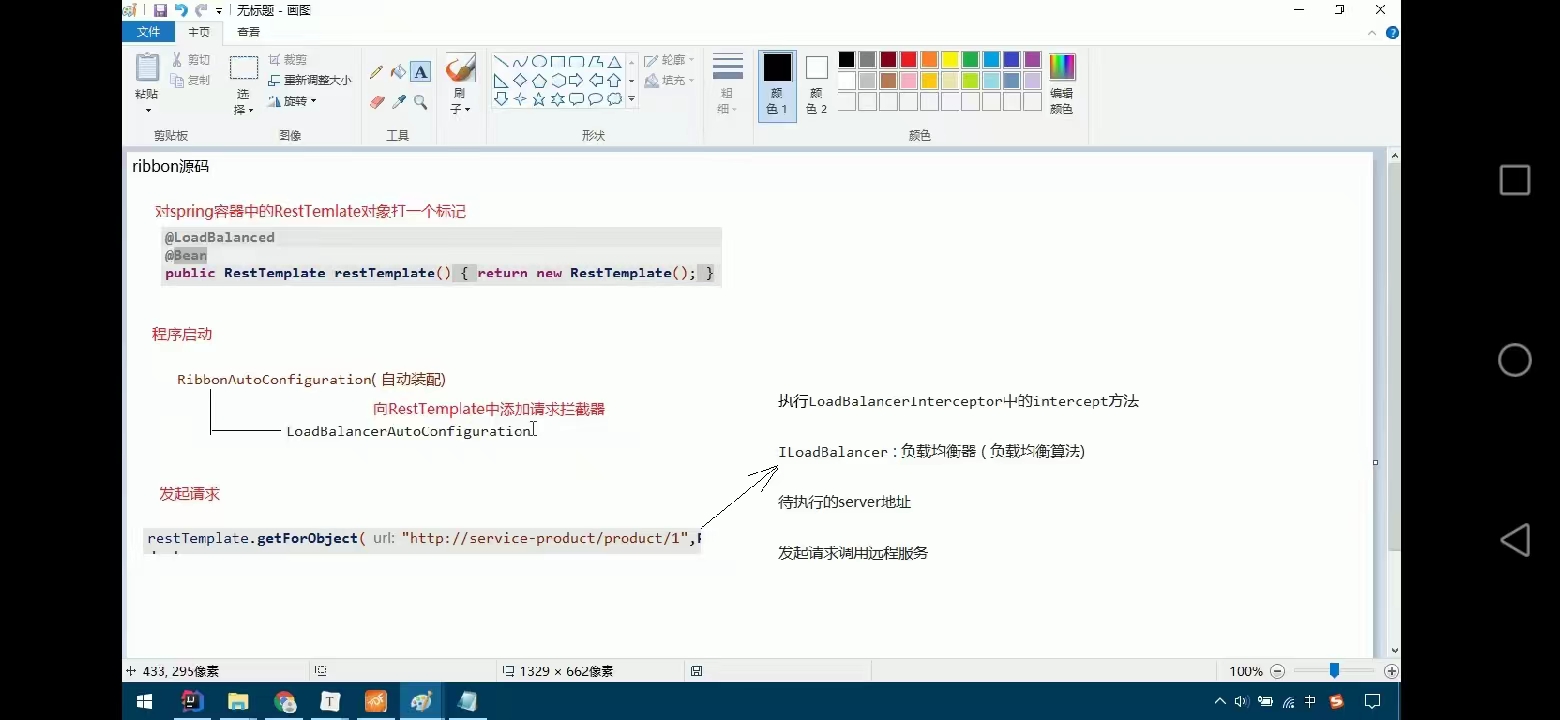Viewport: 1560px width, 720px height.
Task: Choose the purple color swatch
Action: tap(1033, 60)
